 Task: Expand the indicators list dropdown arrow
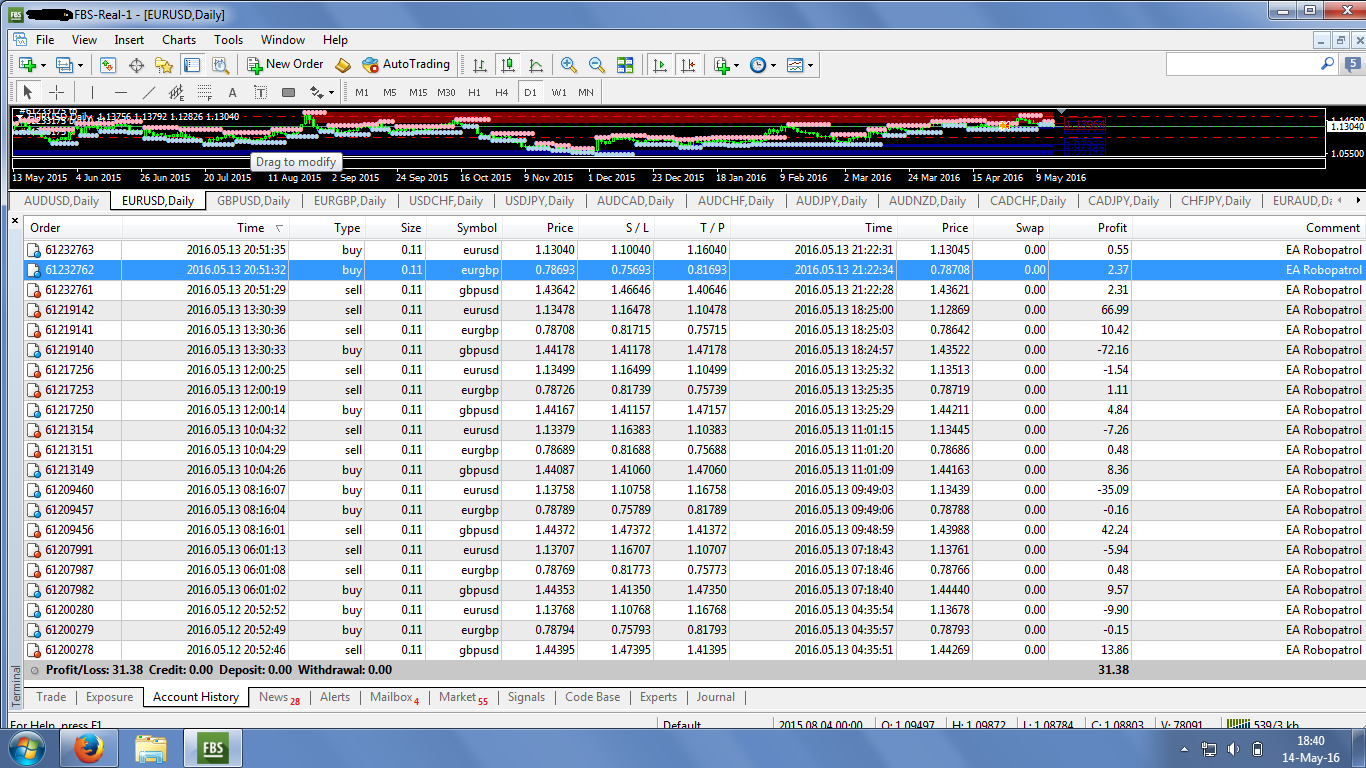coord(736,65)
